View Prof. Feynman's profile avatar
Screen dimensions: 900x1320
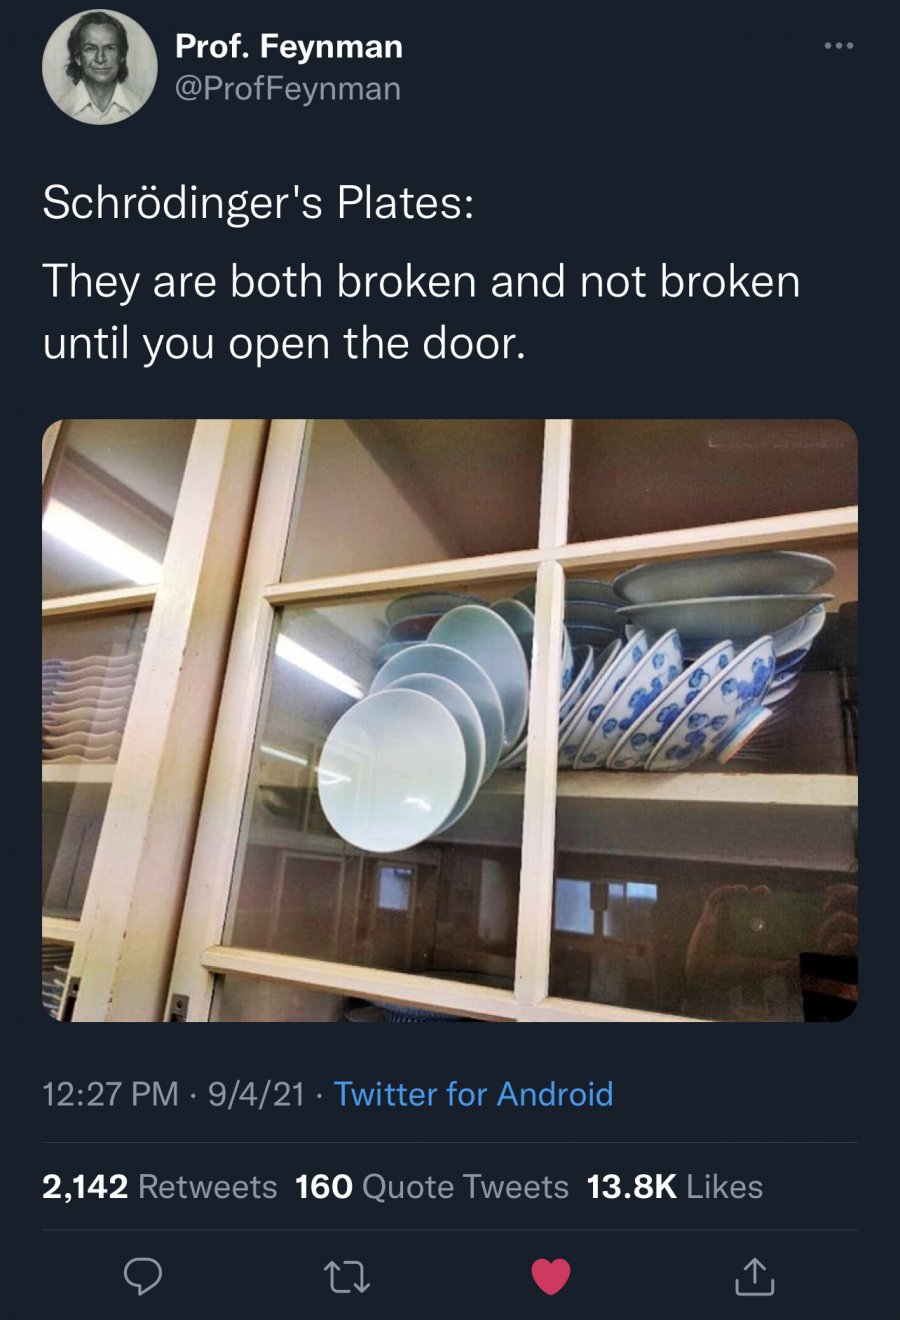(x=99, y=67)
